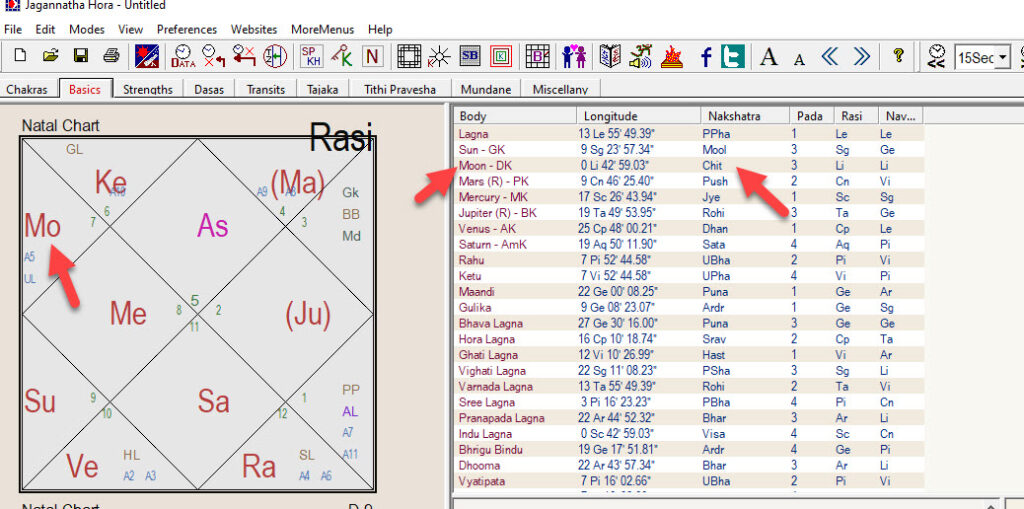Click the printer icon

point(111,57)
